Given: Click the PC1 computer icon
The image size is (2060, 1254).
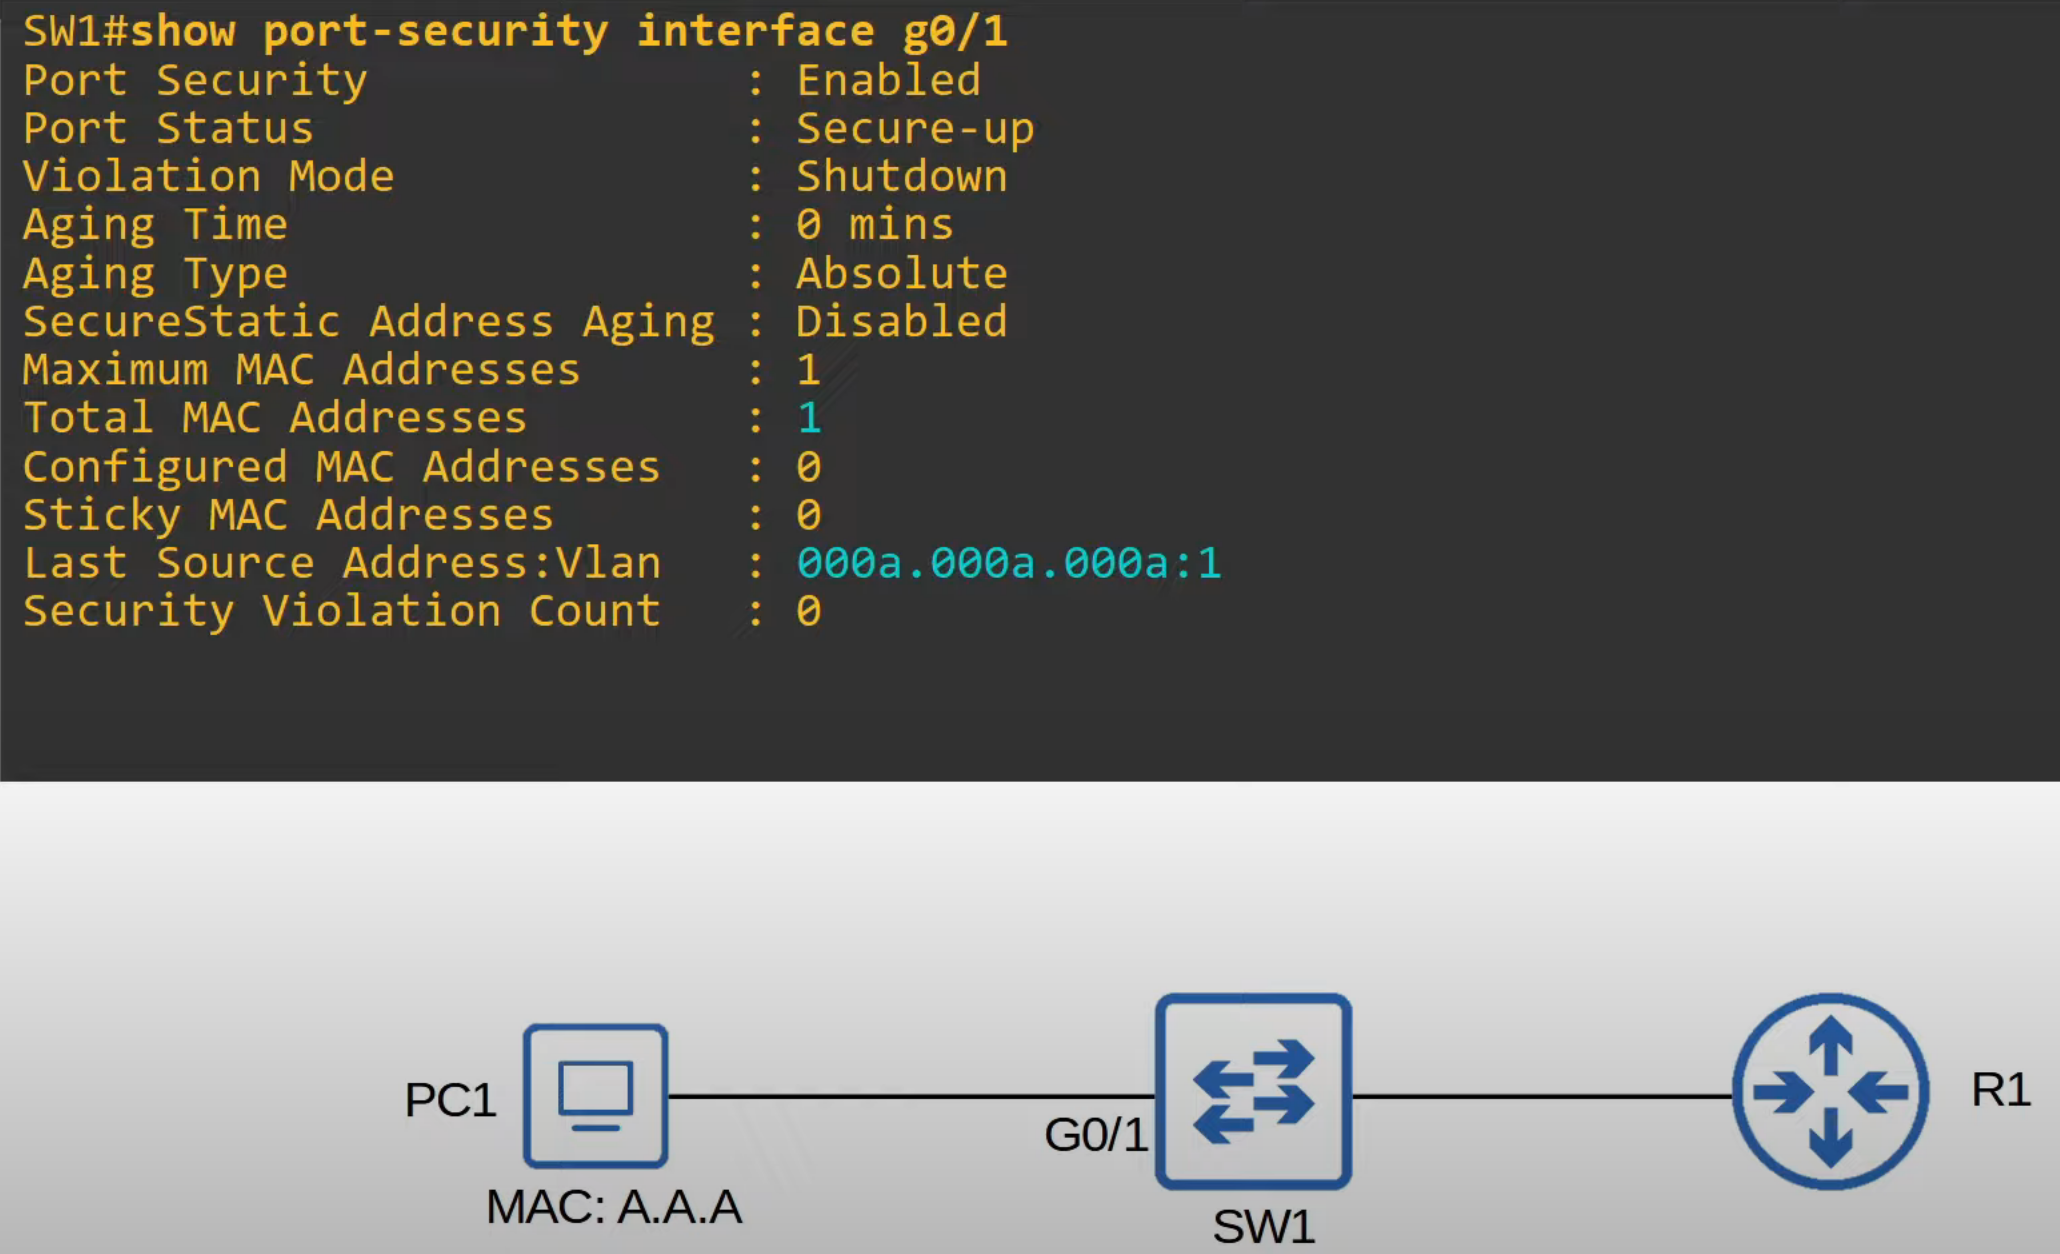Looking at the screenshot, I should point(596,1095).
